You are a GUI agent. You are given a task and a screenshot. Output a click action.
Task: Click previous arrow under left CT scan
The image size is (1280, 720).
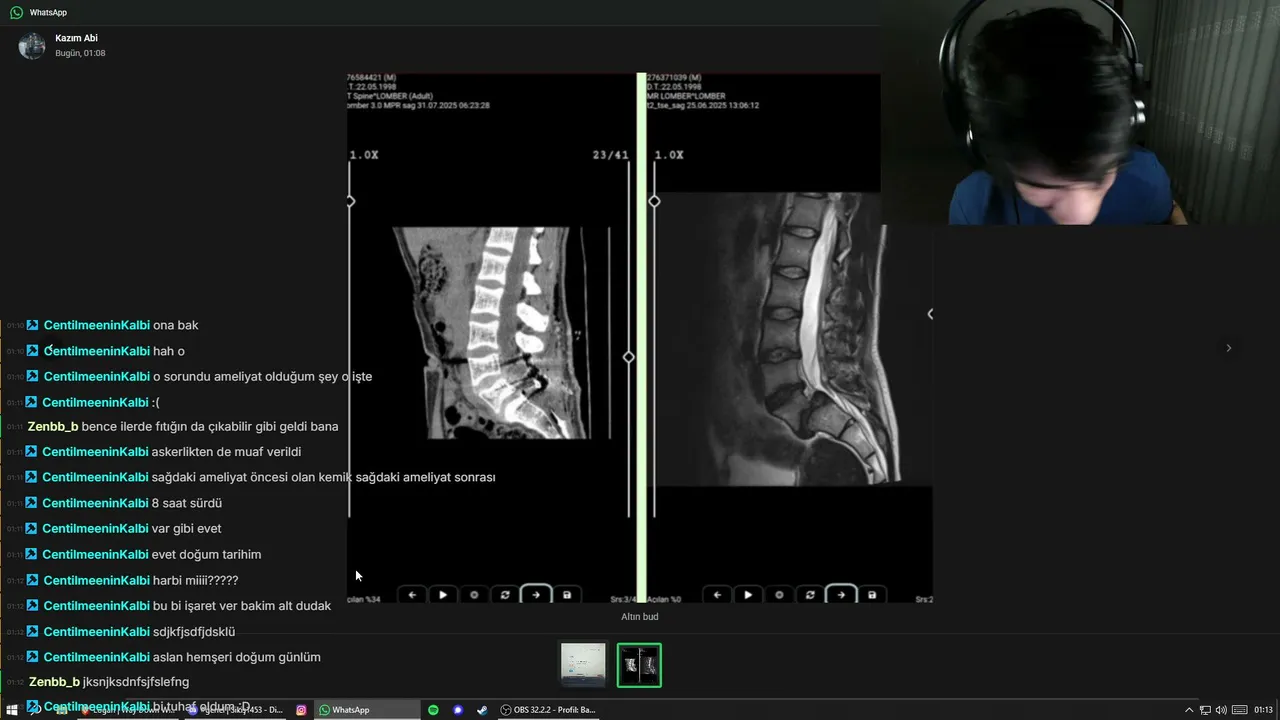[412, 594]
